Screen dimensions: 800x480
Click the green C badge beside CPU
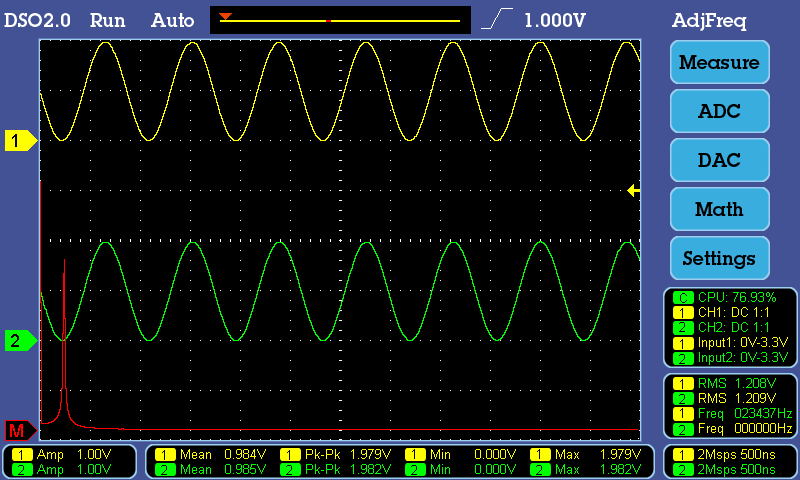(683, 297)
